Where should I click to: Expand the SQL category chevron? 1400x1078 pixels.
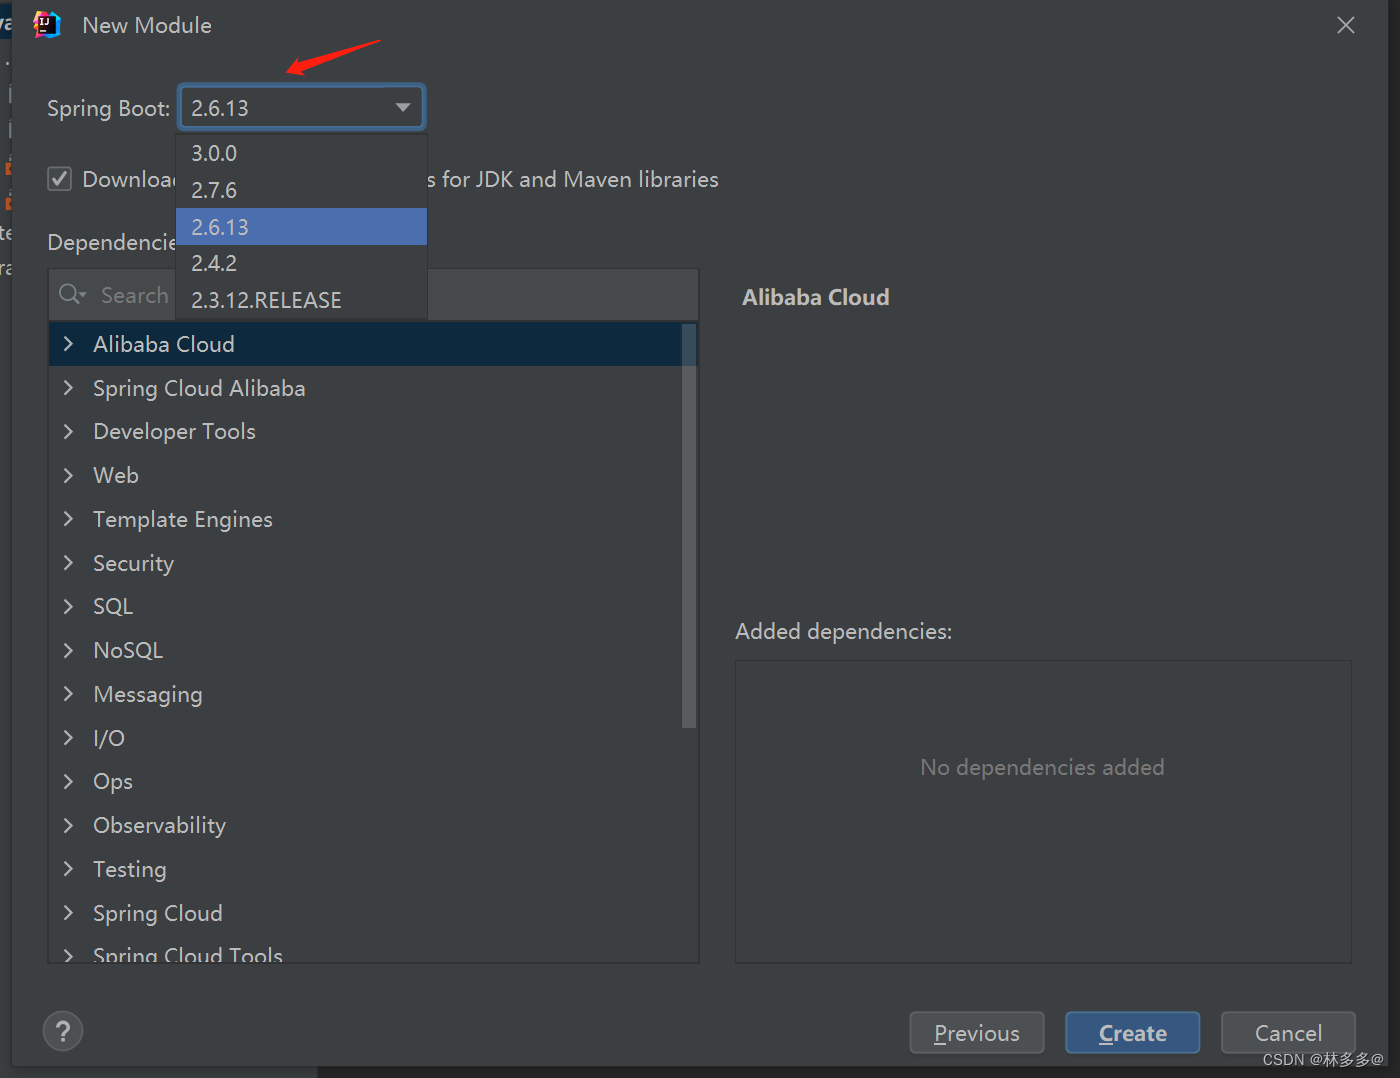[68, 606]
